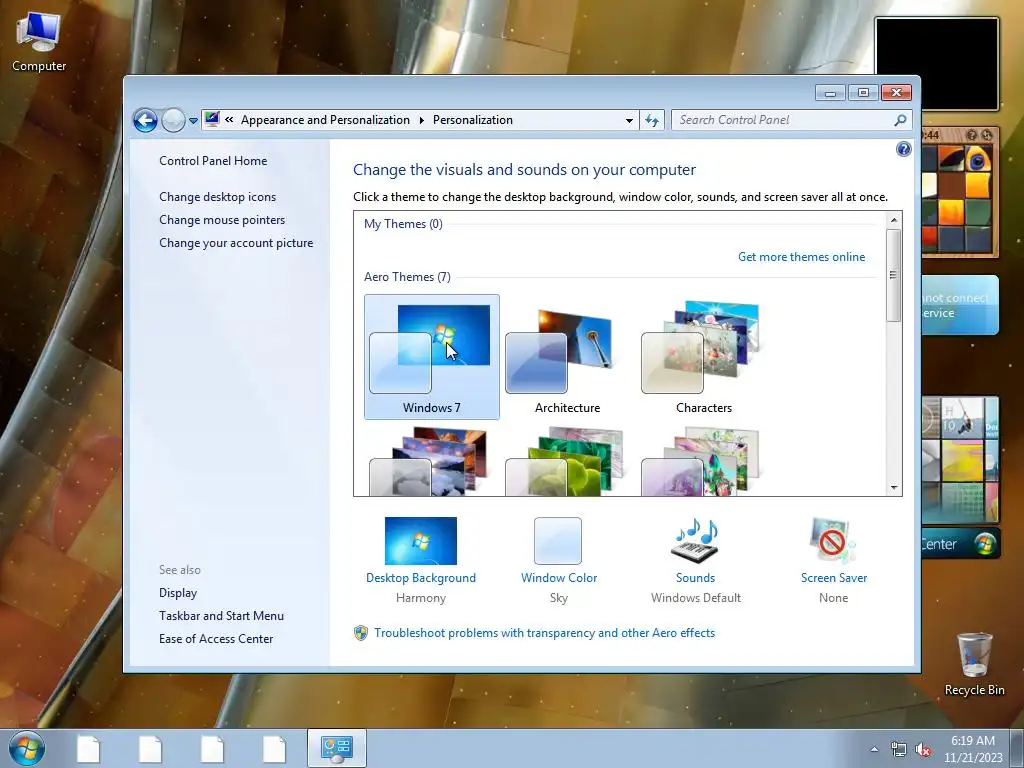Open Window Color icon

click(558, 541)
